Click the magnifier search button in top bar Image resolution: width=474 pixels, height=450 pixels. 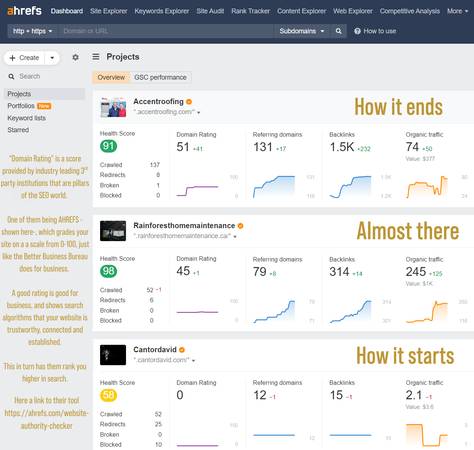(338, 31)
